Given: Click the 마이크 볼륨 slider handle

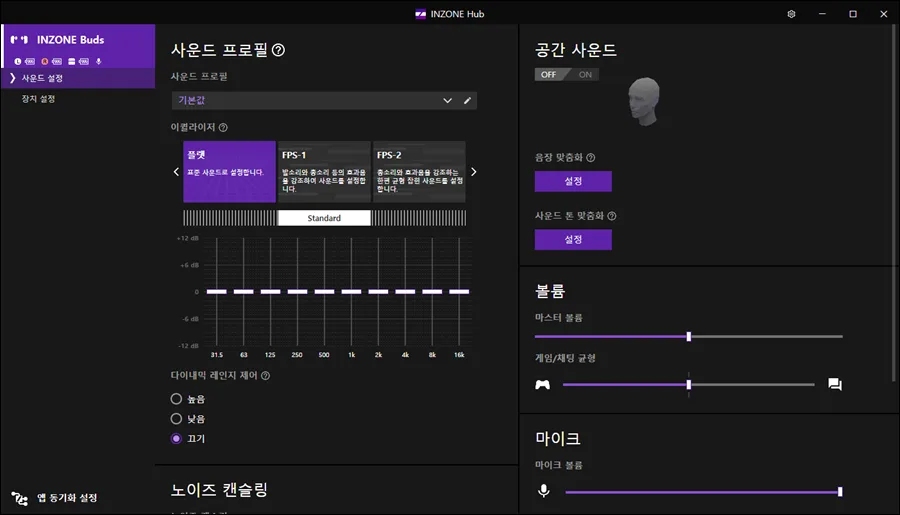Looking at the screenshot, I should [x=840, y=491].
